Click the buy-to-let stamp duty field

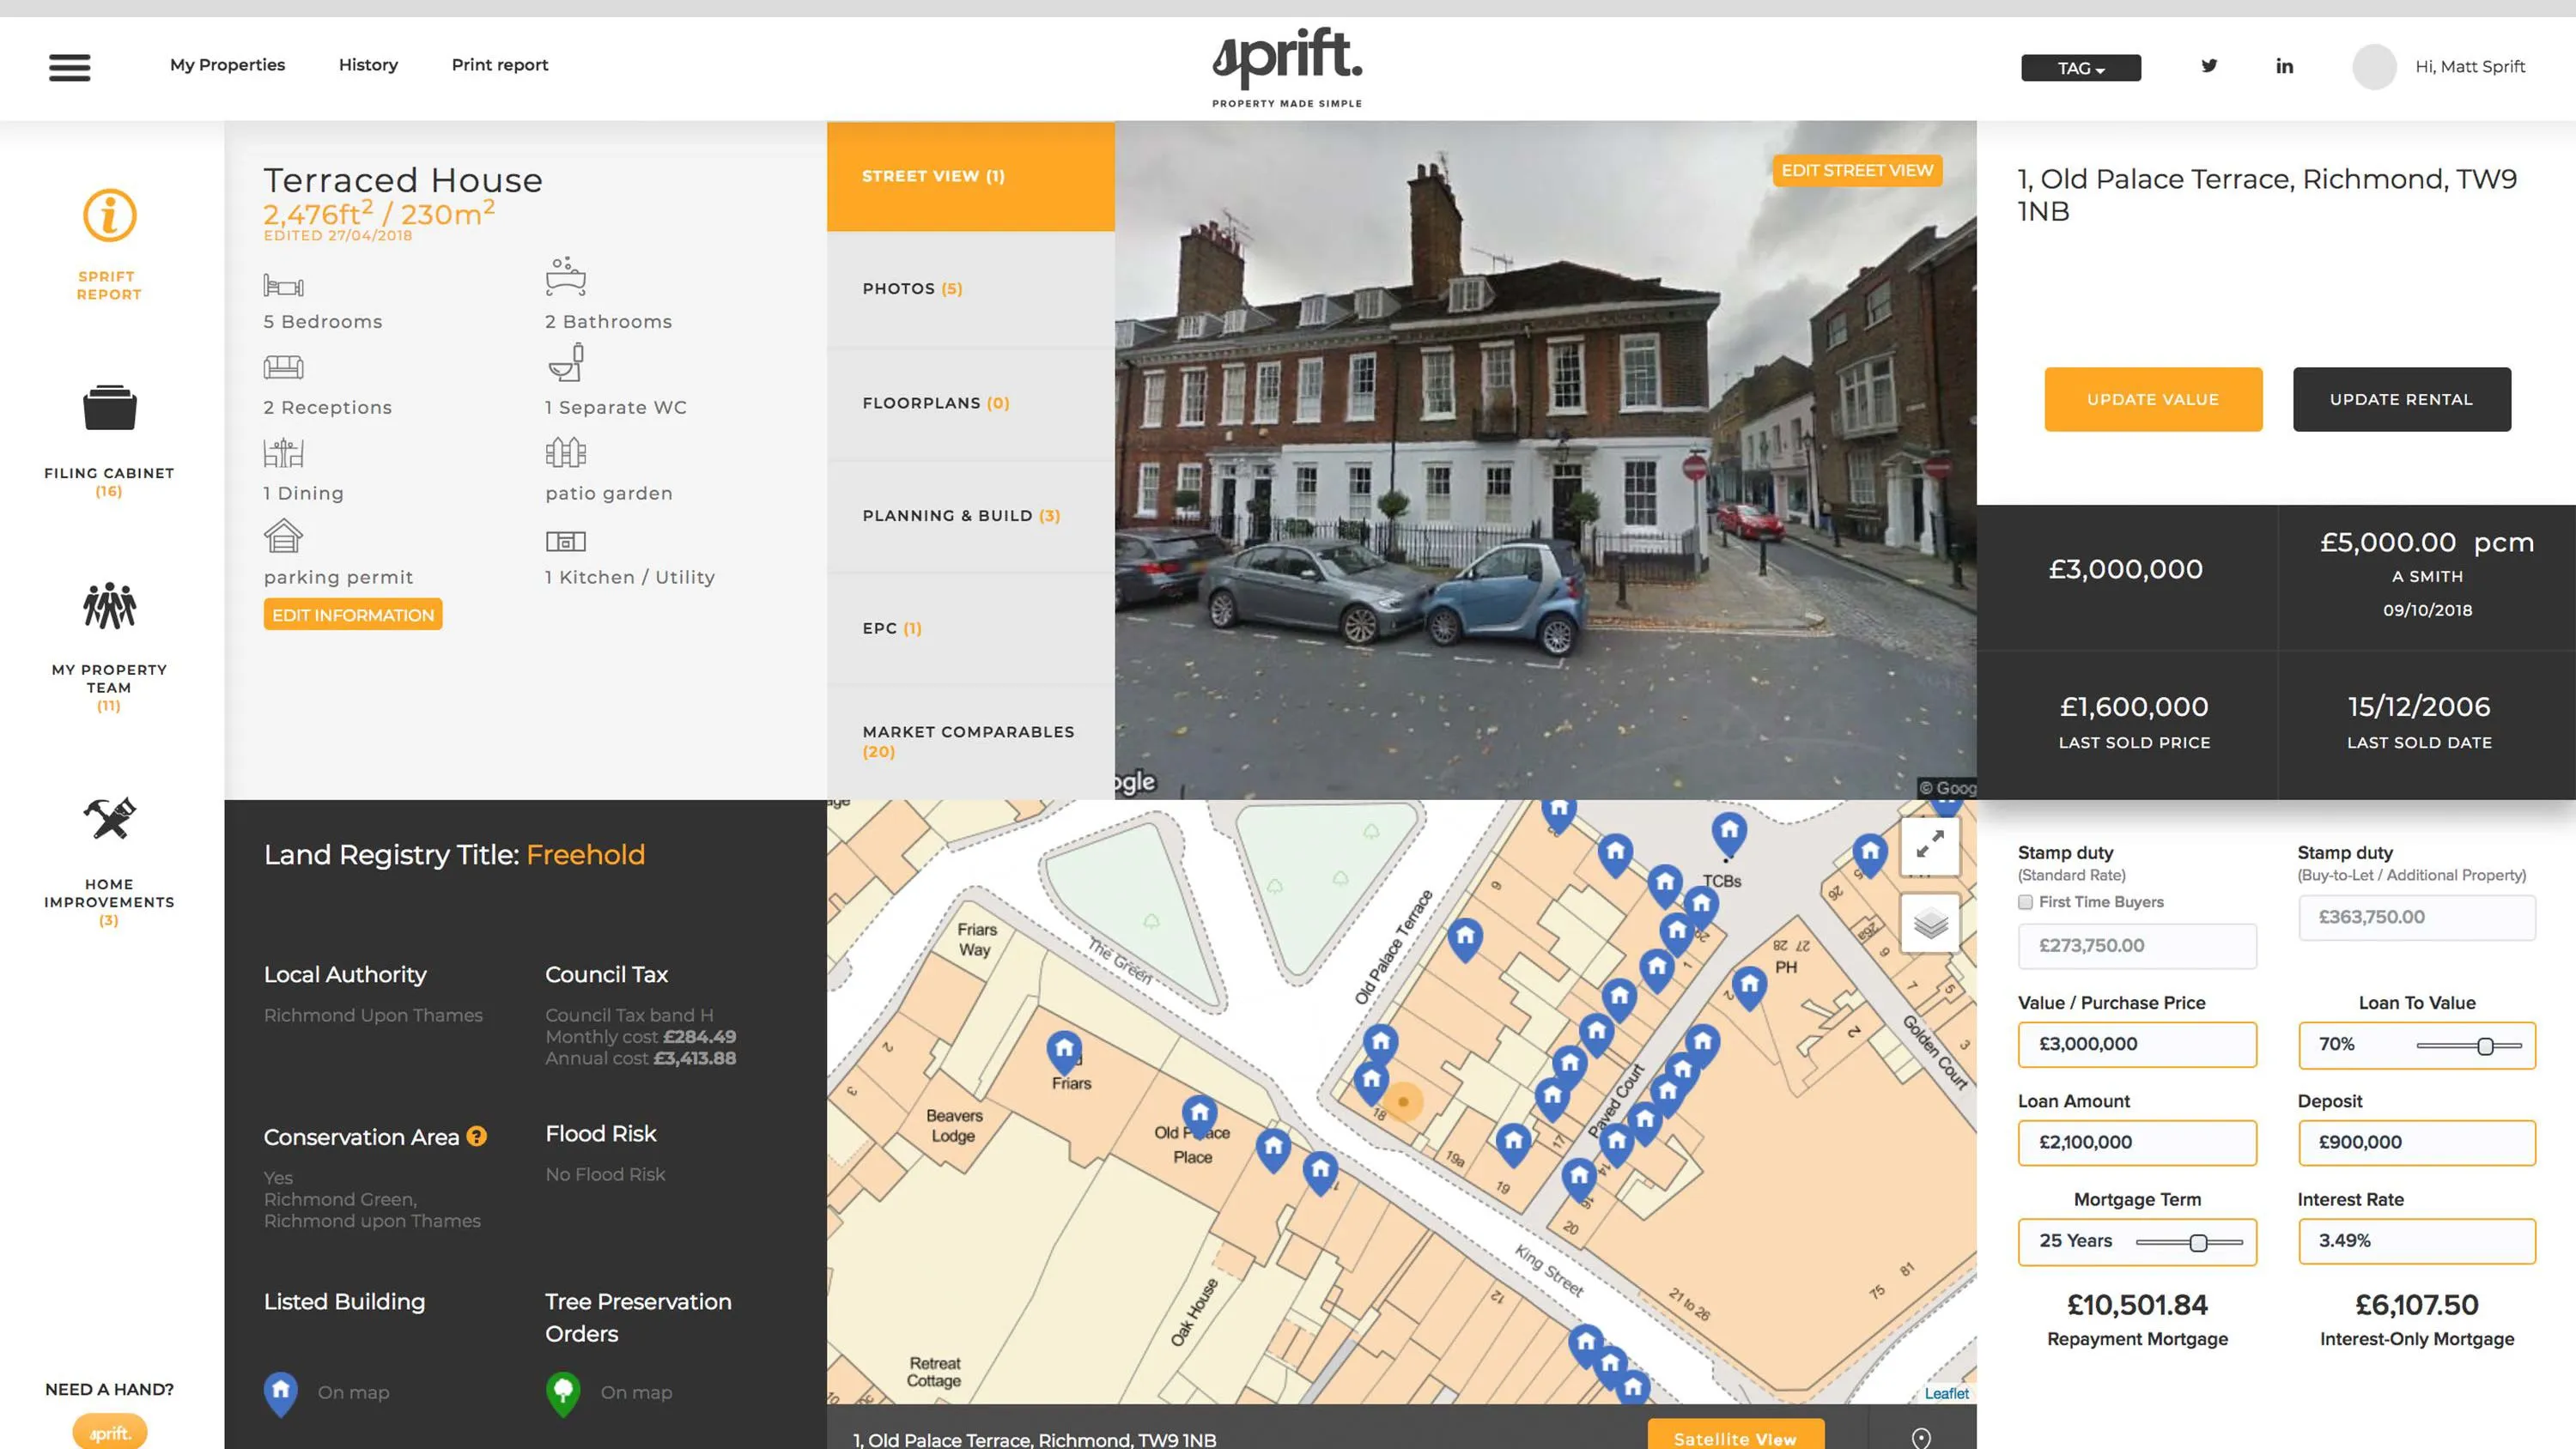point(2416,917)
